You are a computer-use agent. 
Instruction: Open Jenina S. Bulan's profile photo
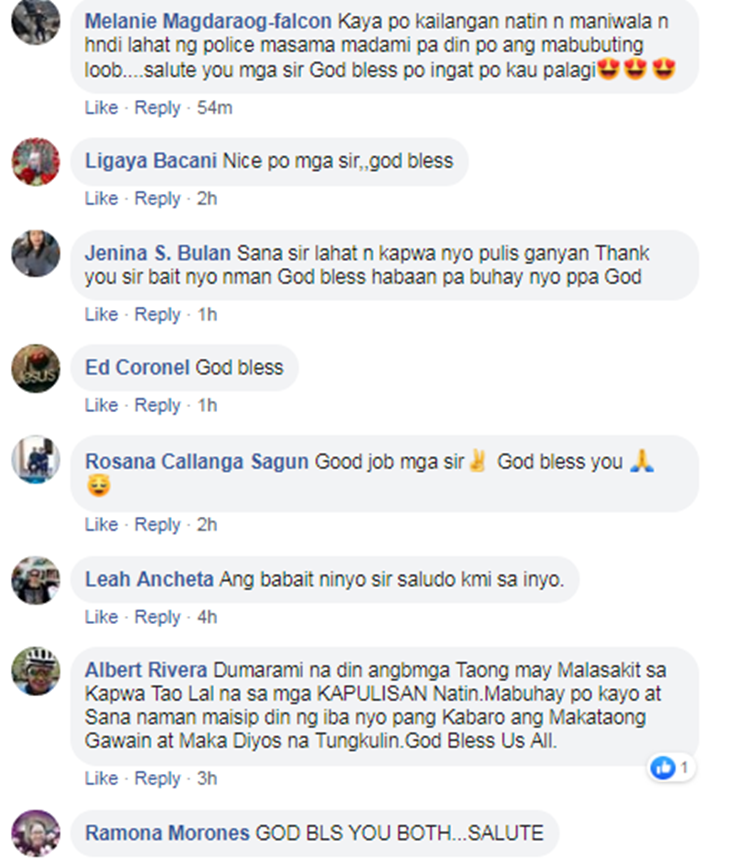pos(36,254)
